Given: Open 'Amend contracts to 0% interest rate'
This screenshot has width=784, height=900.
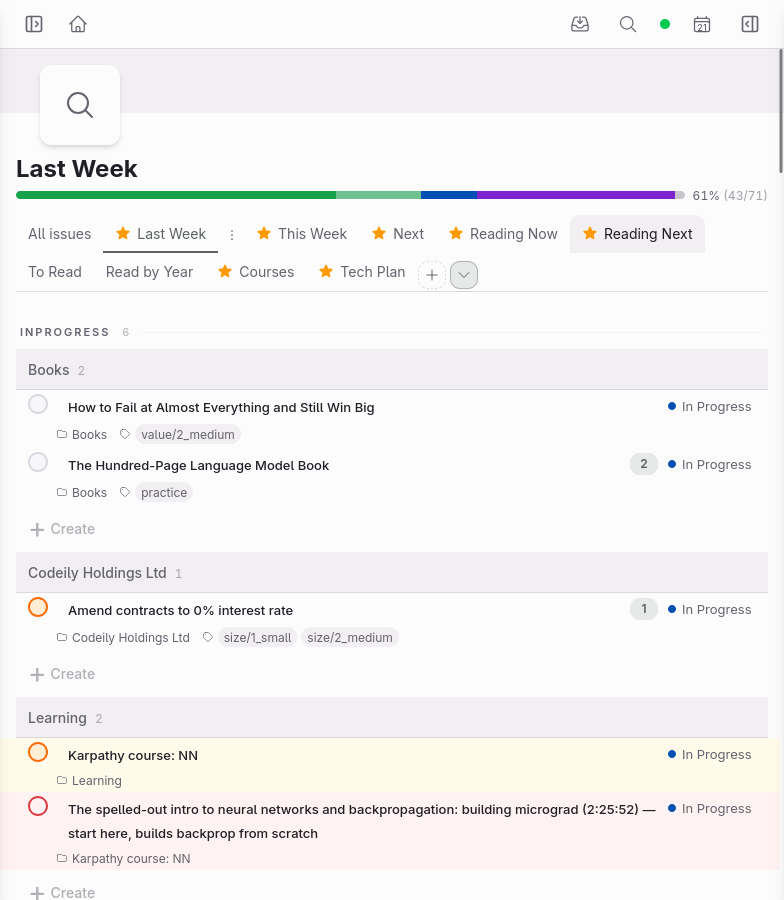Looking at the screenshot, I should tap(180, 611).
